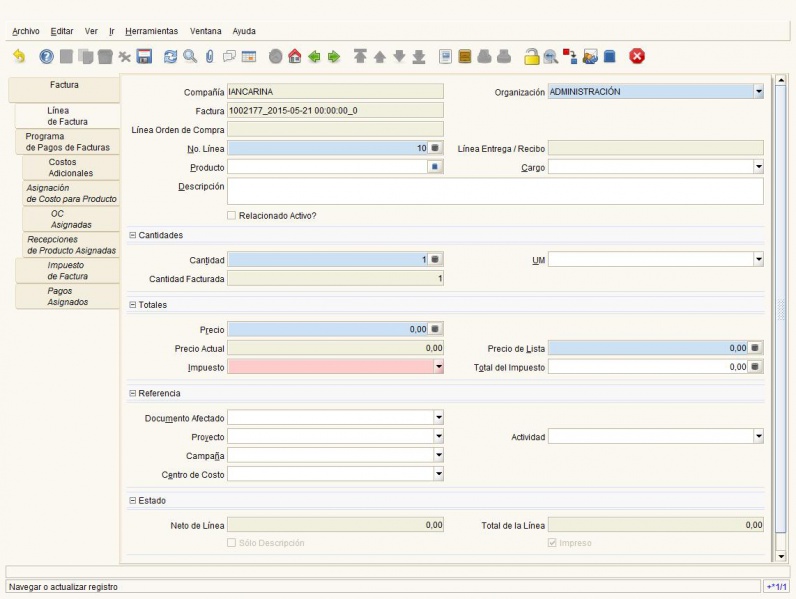This screenshot has height=599, width=796.
Task: Click the round history records icon
Action: point(276,56)
